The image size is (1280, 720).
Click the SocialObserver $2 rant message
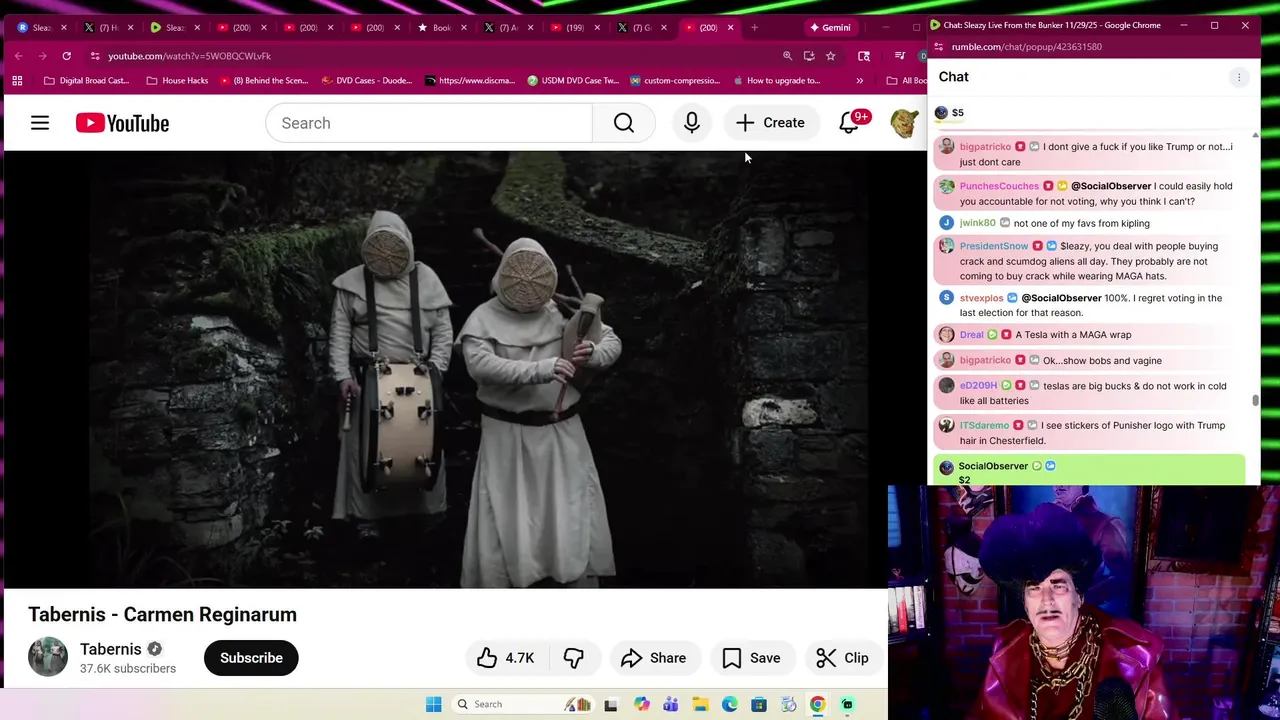click(1089, 471)
